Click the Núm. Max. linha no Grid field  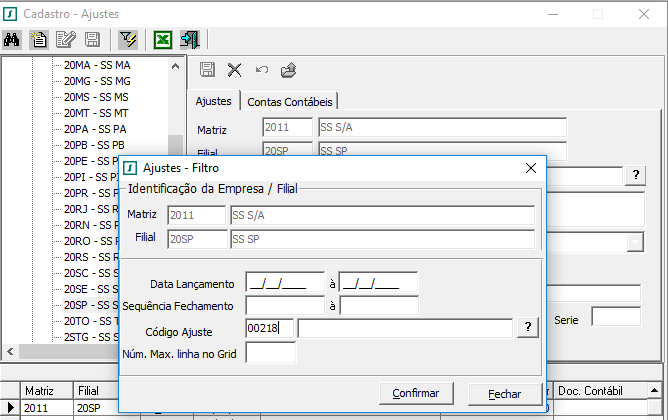coord(270,353)
